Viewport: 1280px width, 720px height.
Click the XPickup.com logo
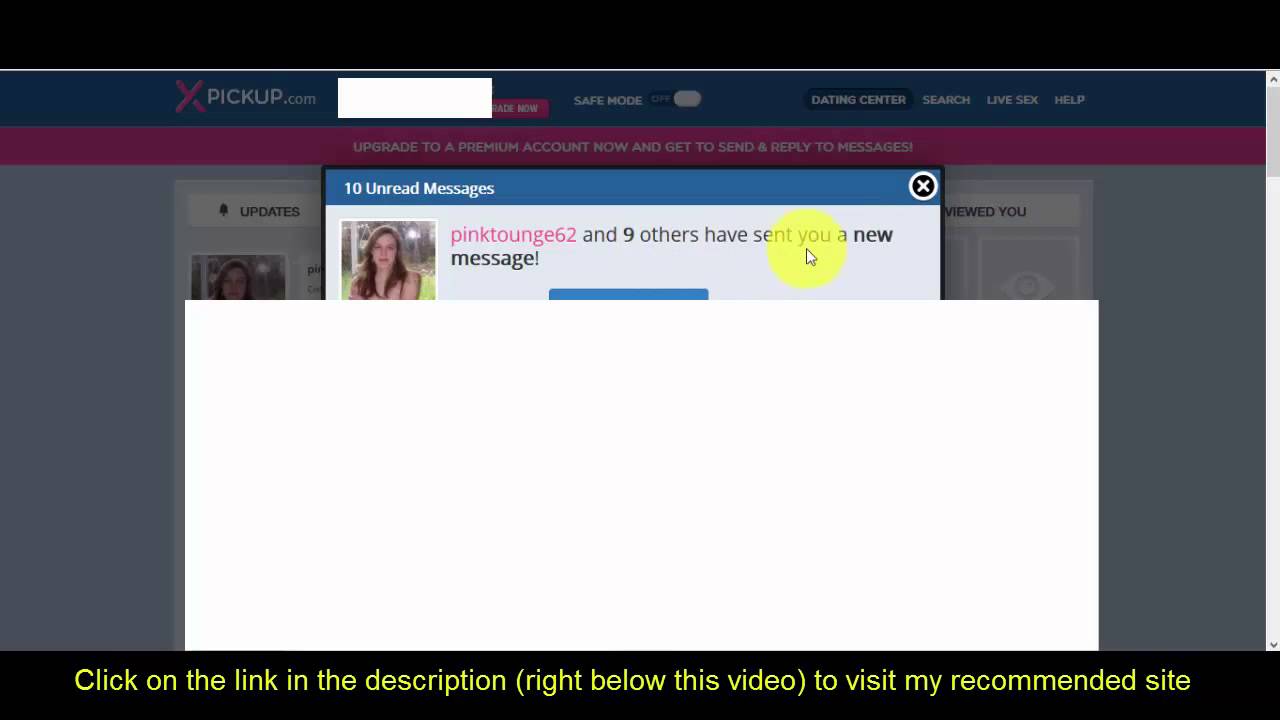coord(246,97)
